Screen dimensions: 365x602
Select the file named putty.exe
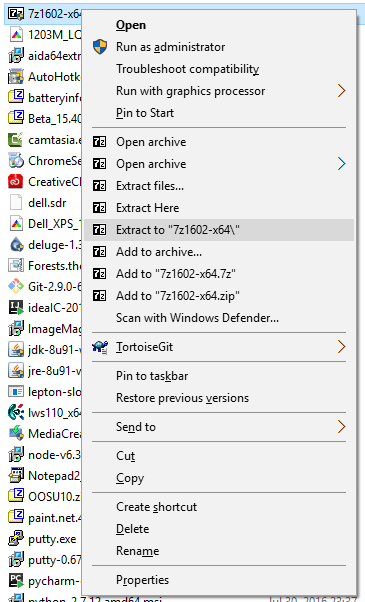click(52, 539)
